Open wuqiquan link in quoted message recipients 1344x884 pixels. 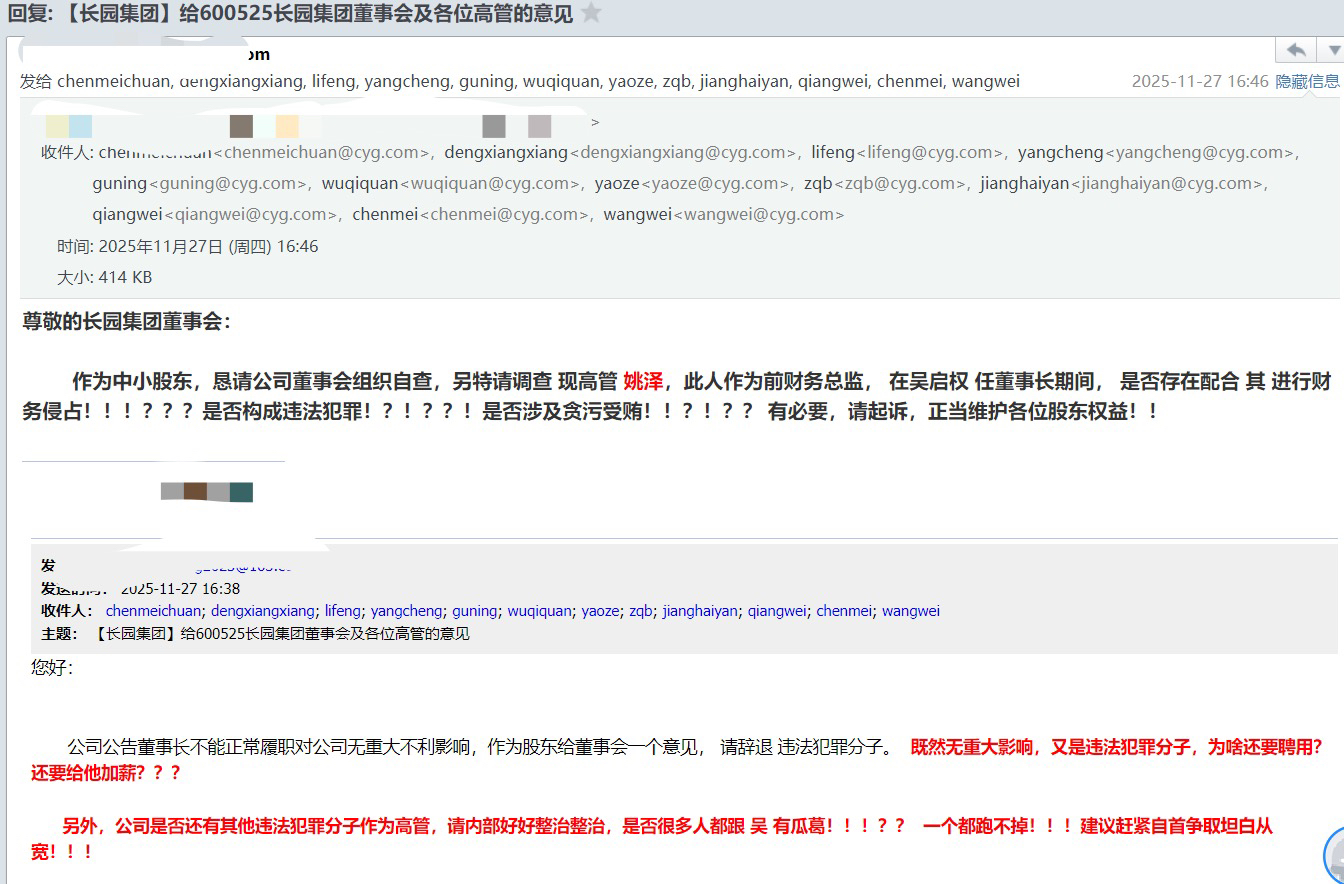(539, 611)
